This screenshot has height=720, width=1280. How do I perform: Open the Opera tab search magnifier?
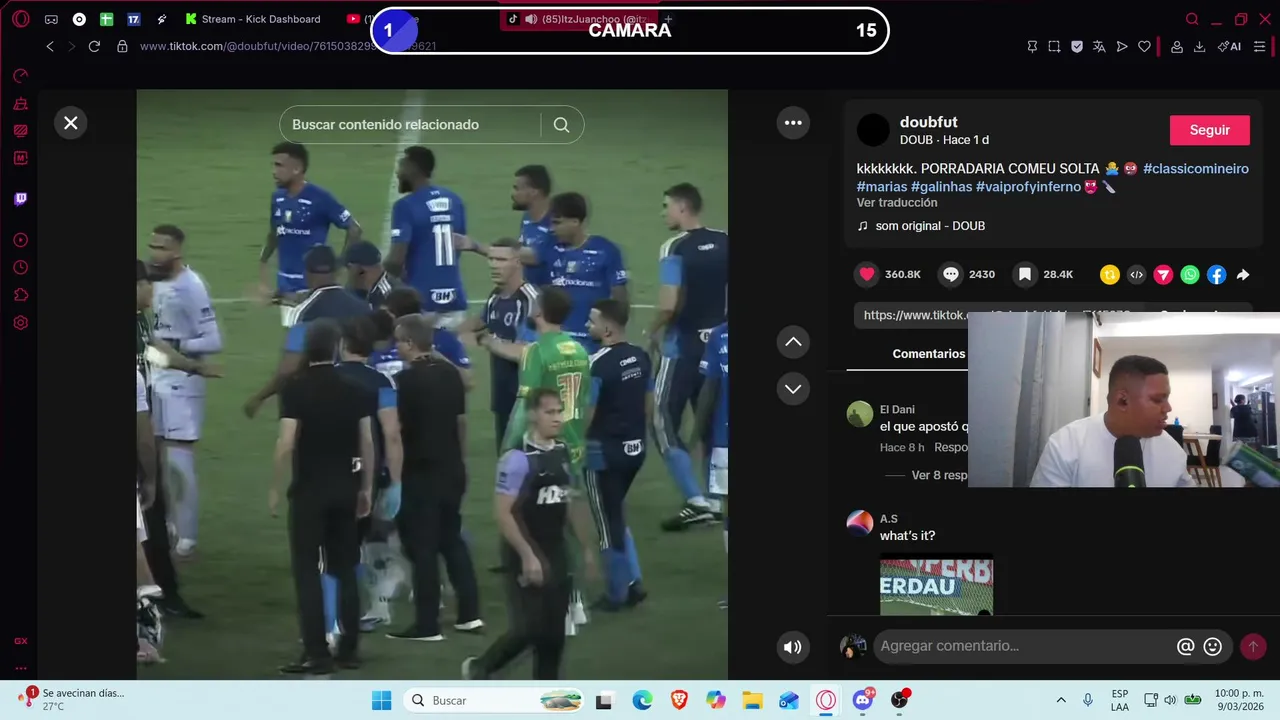click(x=1192, y=19)
